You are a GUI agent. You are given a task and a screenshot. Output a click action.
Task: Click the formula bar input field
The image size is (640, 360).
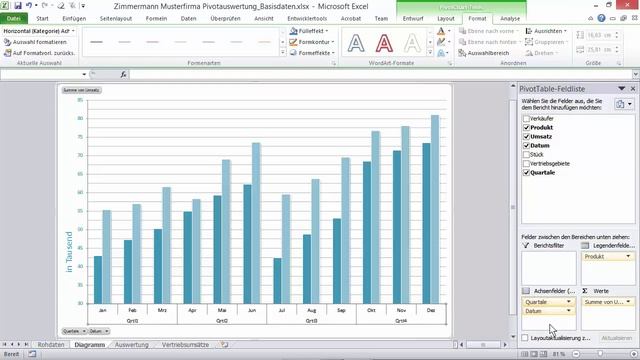pyautogui.click(x=380, y=74)
